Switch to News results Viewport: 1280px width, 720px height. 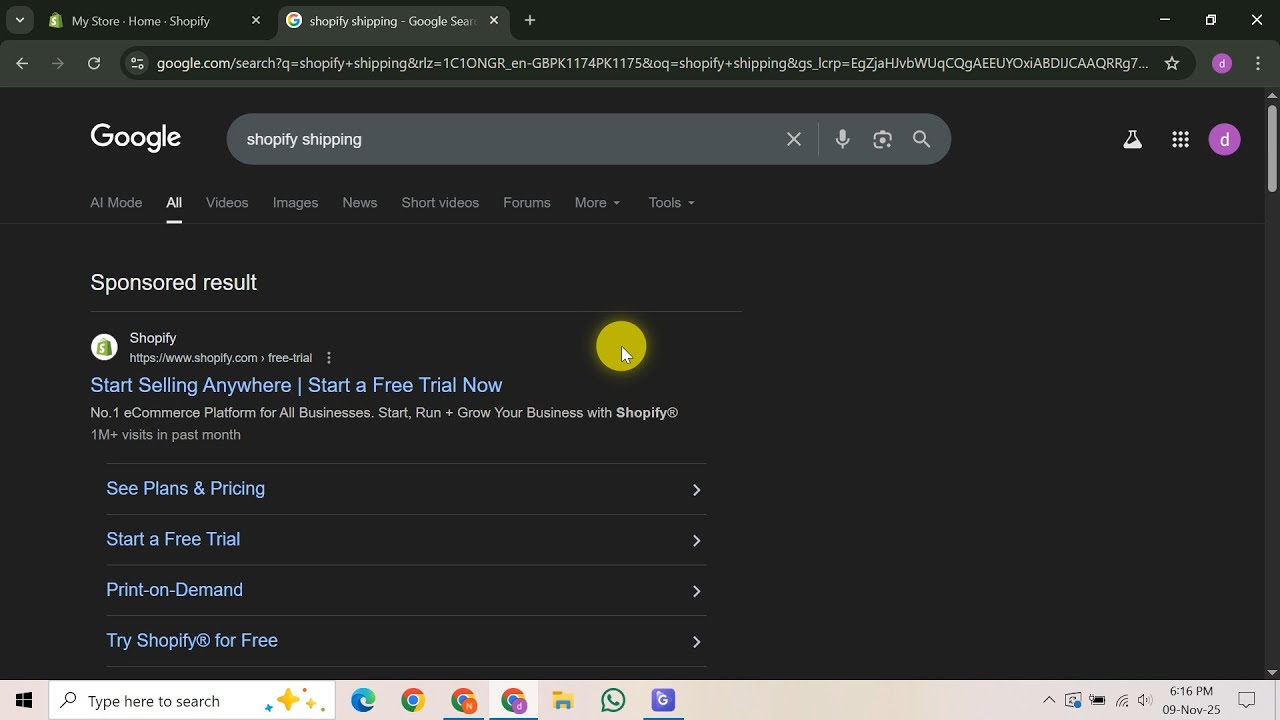tap(360, 202)
